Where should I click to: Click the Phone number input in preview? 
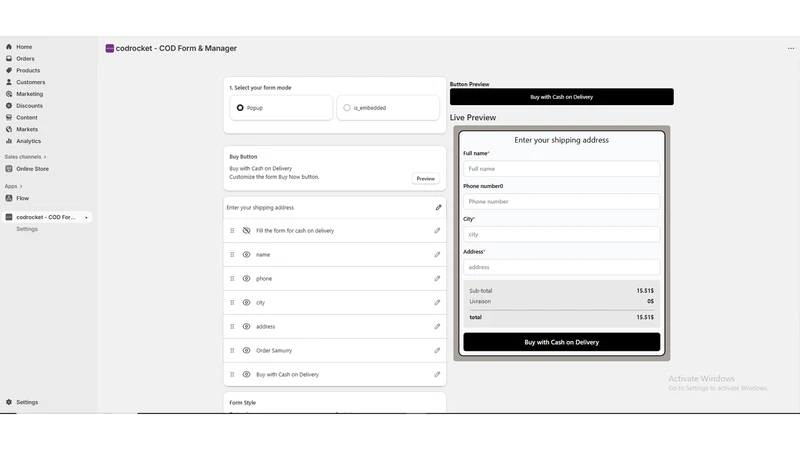click(561, 202)
